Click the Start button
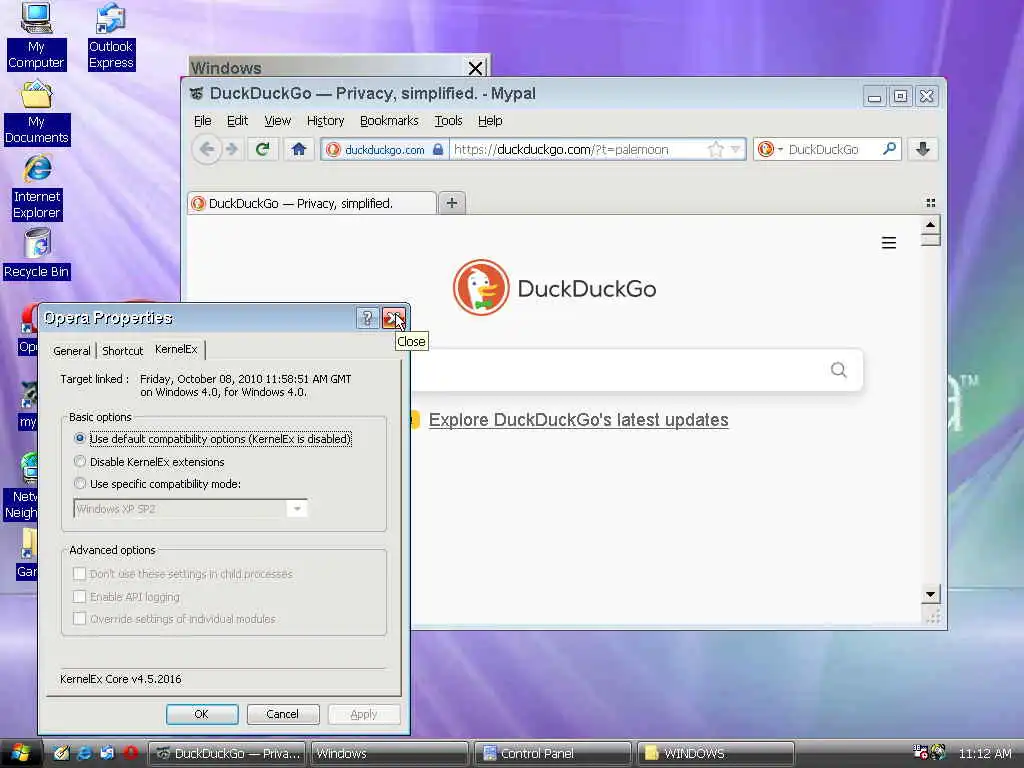Image resolution: width=1024 pixels, height=768 pixels. [x=20, y=753]
